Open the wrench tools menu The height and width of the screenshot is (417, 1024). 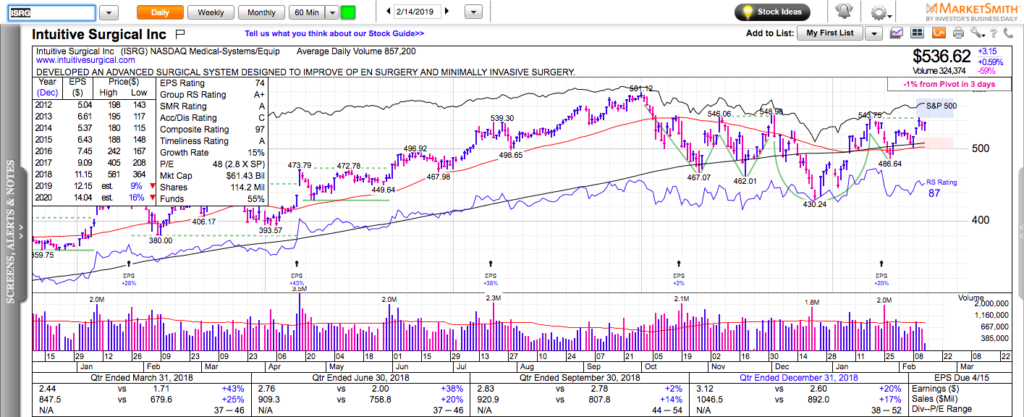[976, 33]
